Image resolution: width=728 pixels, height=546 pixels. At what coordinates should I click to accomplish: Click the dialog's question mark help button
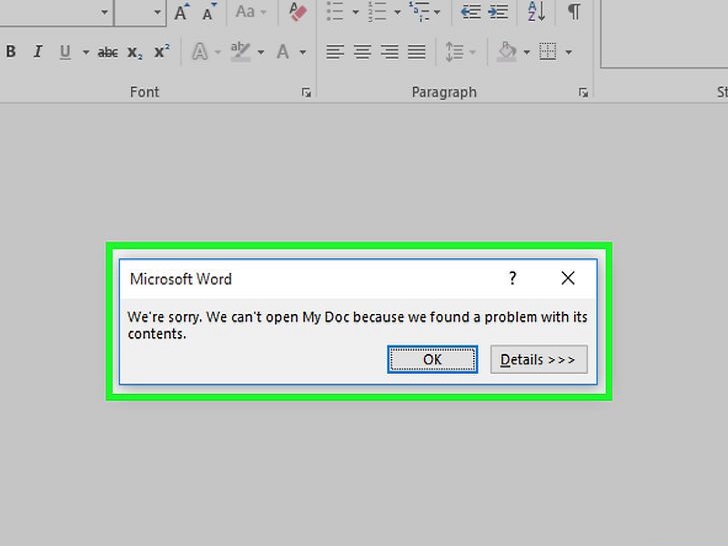[513, 279]
